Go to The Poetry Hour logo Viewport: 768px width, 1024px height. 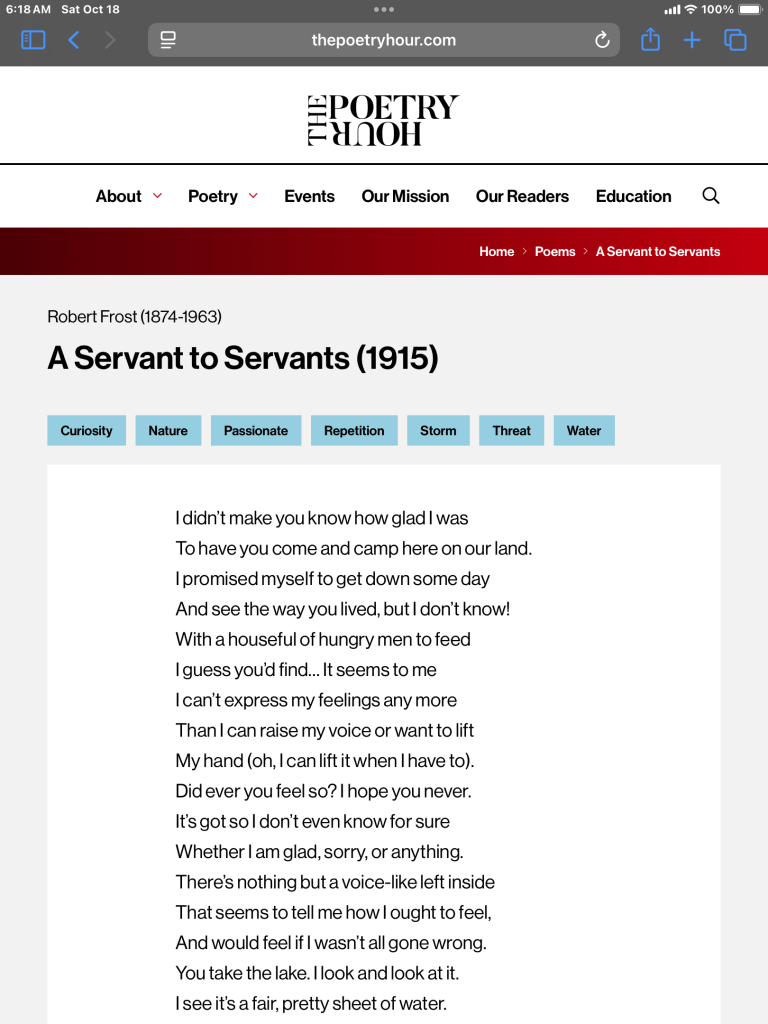tap(383, 120)
